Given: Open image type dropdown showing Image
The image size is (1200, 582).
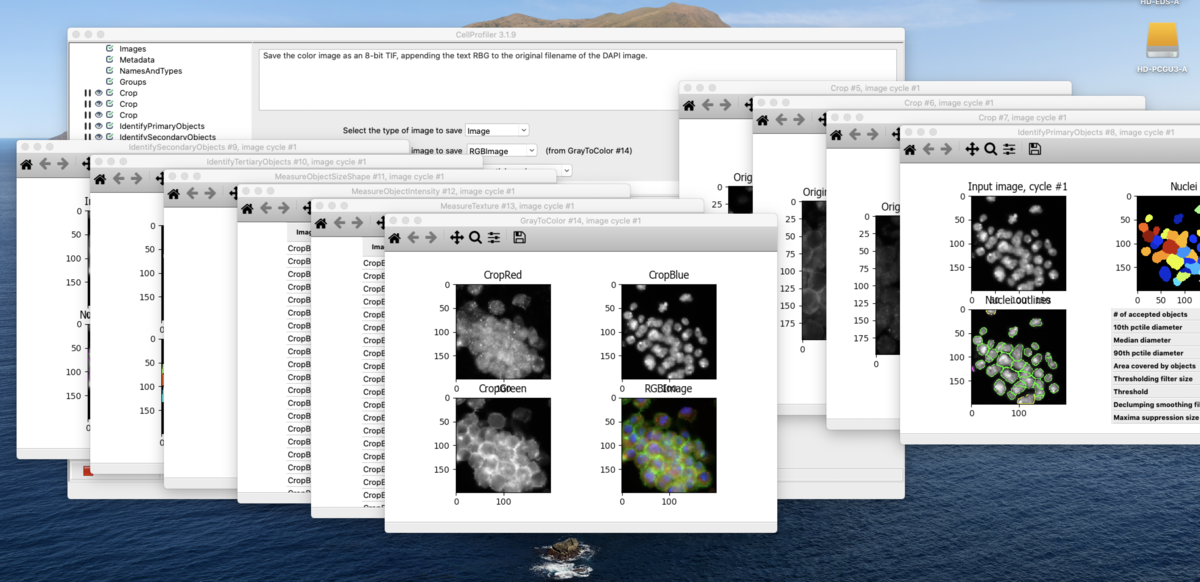Looking at the screenshot, I should [497, 130].
